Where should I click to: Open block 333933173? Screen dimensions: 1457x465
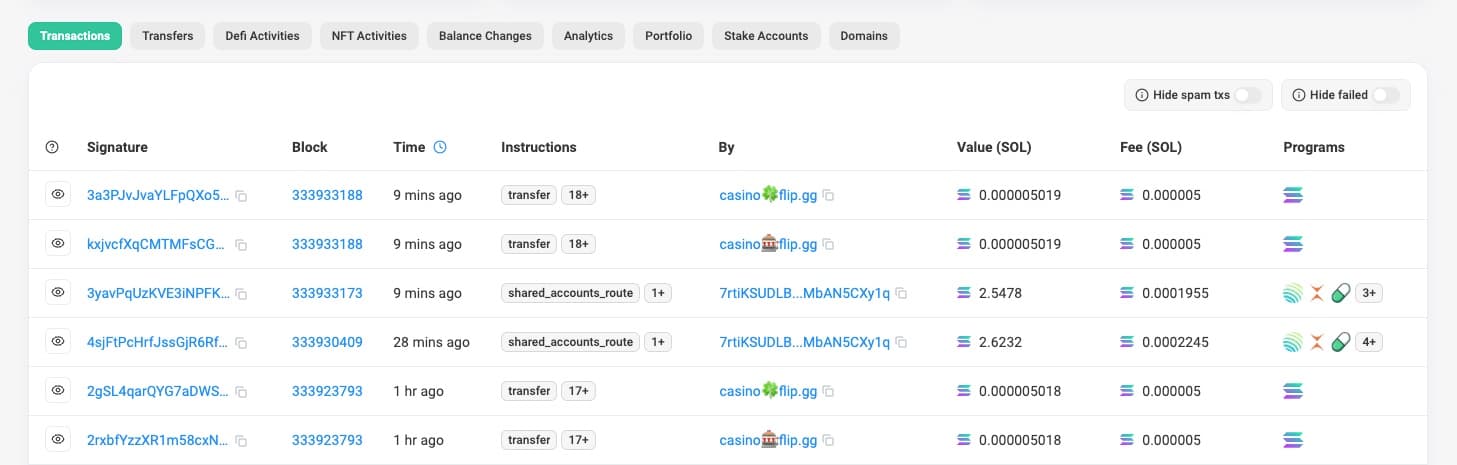[x=327, y=293]
